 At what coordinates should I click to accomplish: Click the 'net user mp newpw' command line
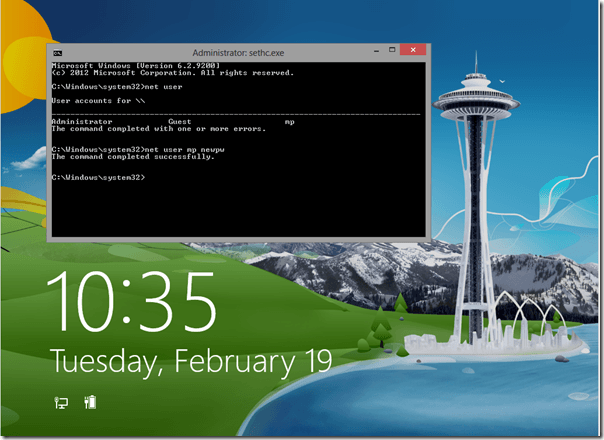(138, 149)
